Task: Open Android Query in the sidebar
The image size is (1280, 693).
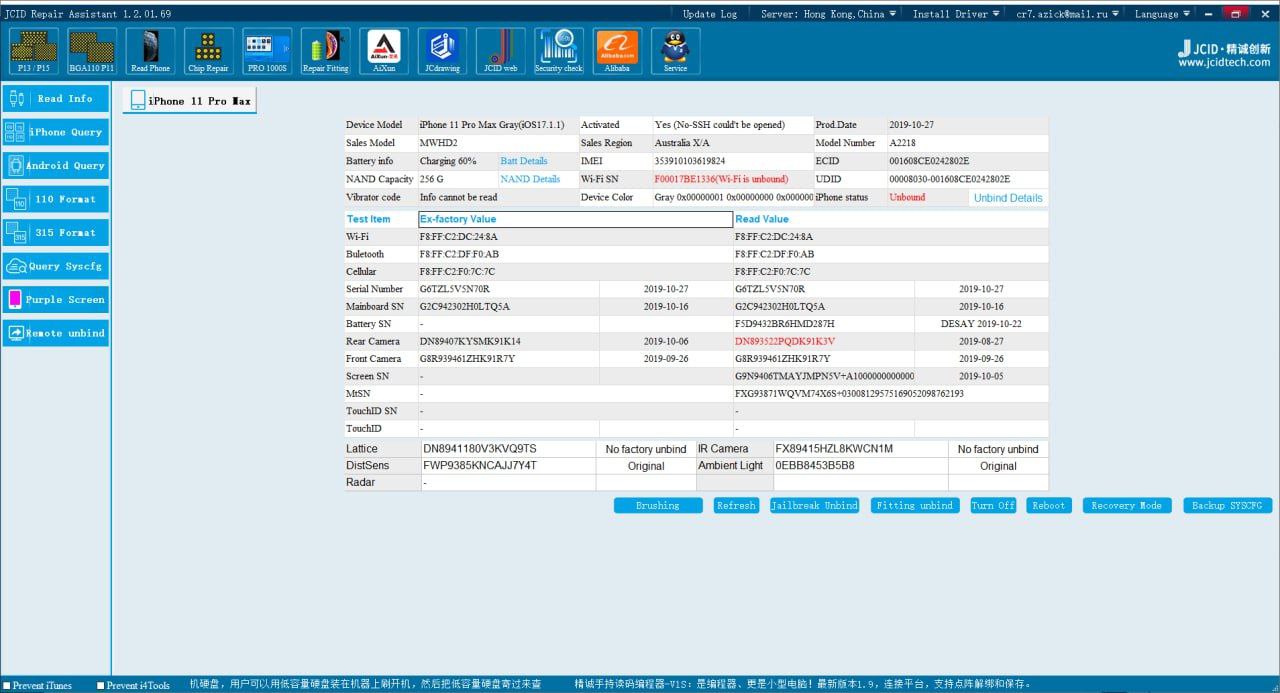Action: click(x=56, y=166)
